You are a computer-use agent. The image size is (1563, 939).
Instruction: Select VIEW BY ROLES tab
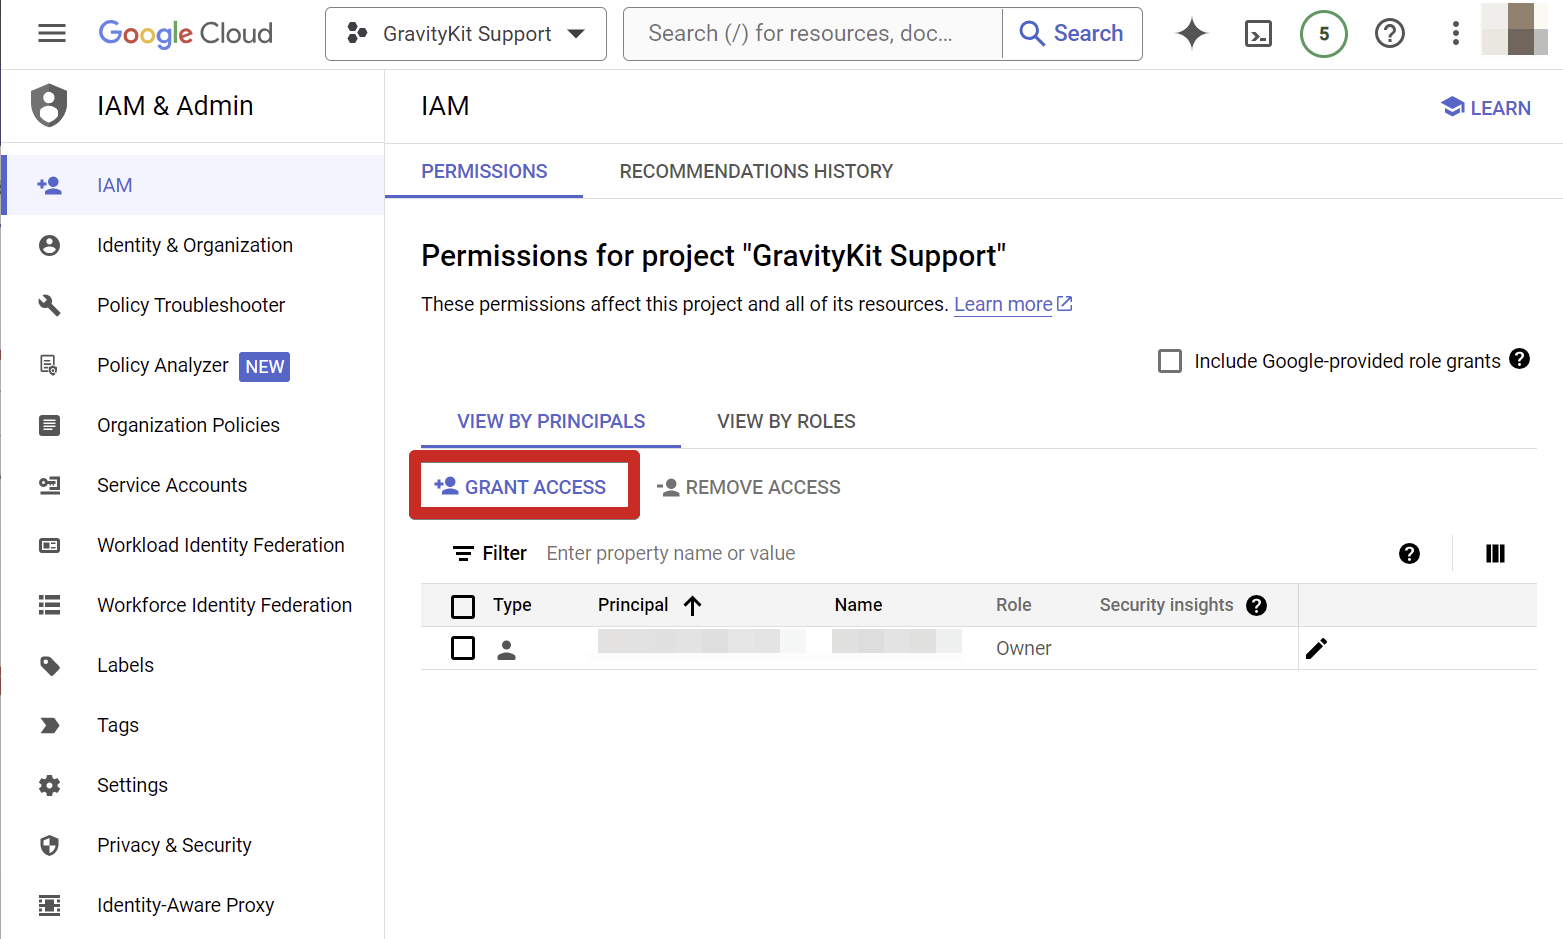click(786, 421)
